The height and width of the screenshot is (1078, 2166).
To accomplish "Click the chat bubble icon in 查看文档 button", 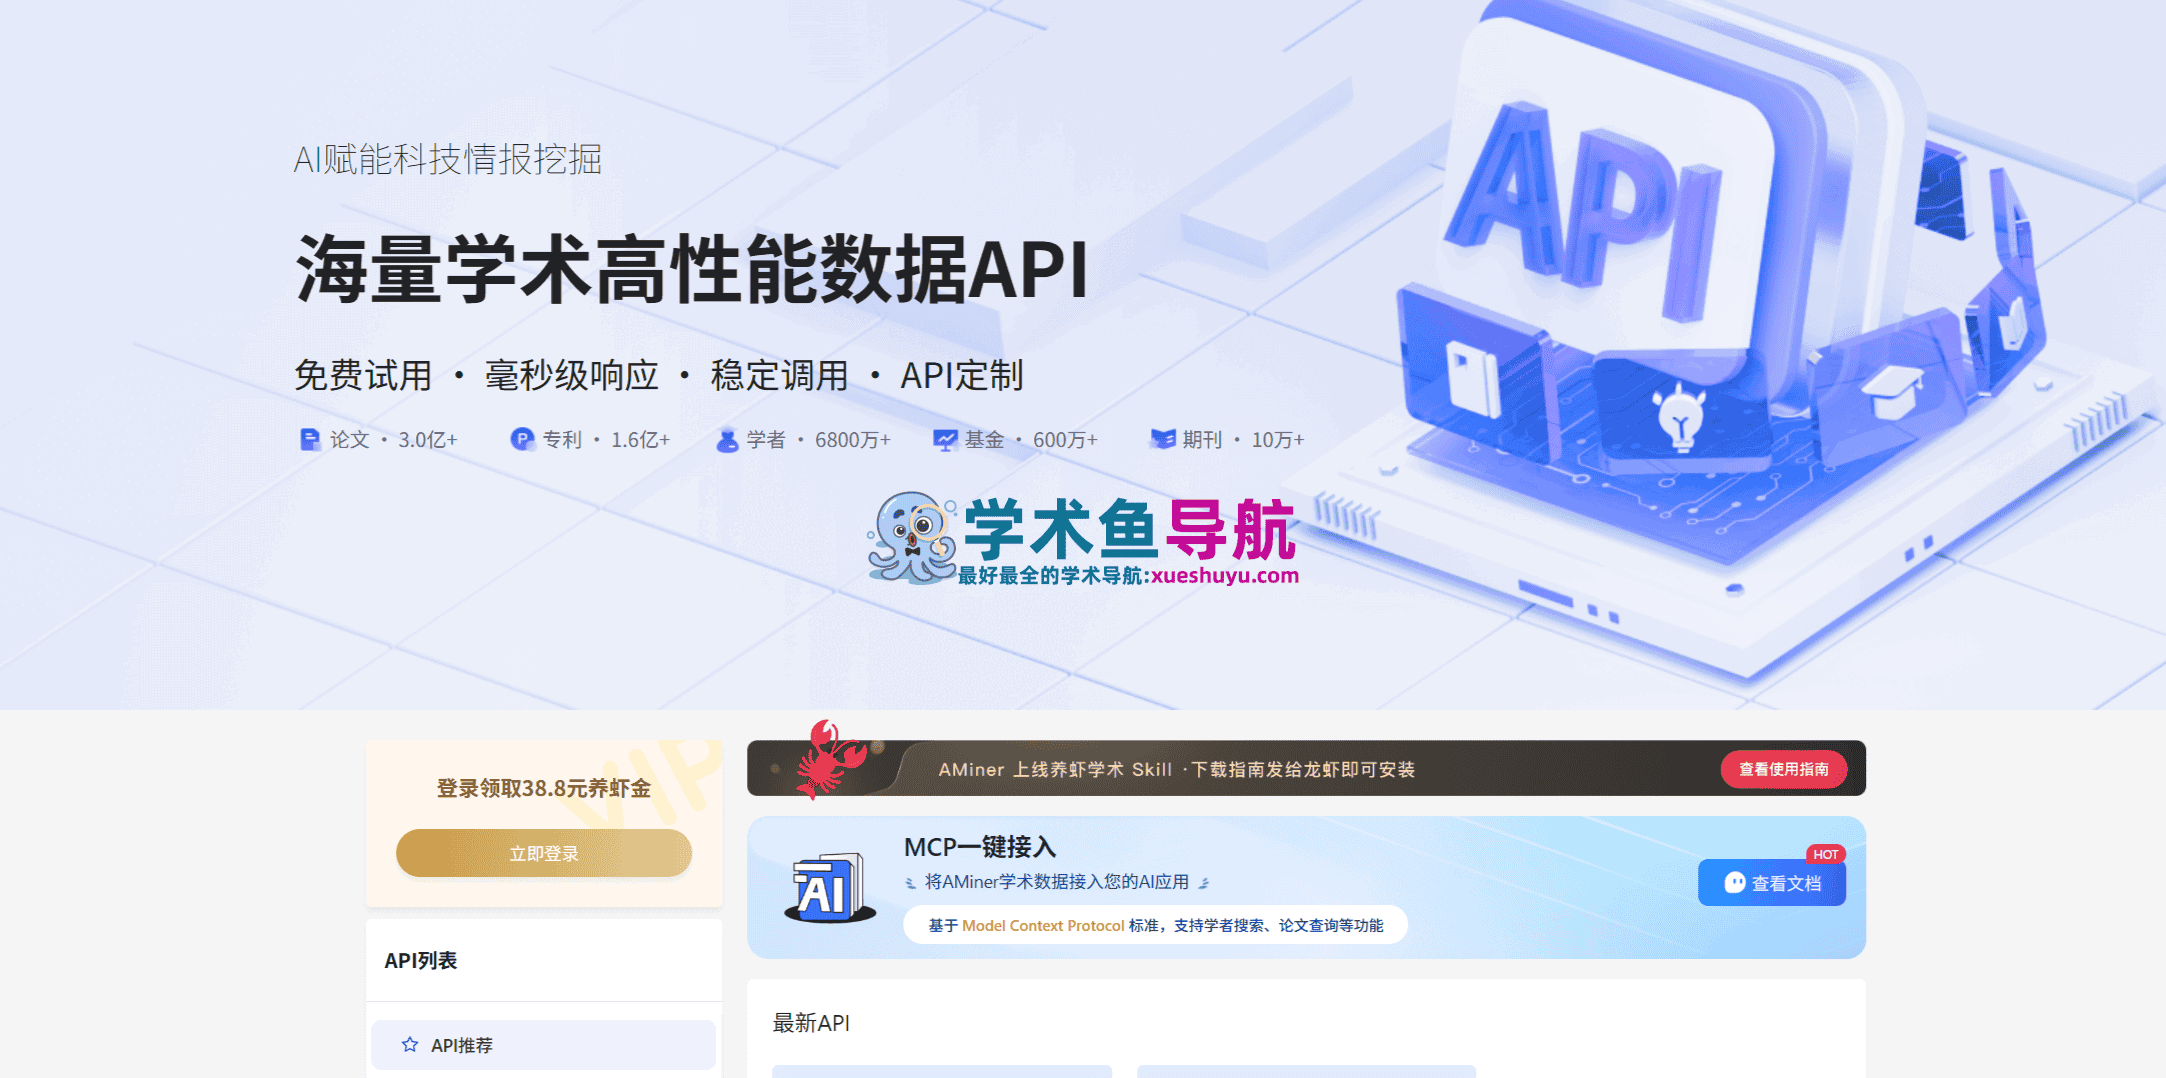I will coord(1735,883).
